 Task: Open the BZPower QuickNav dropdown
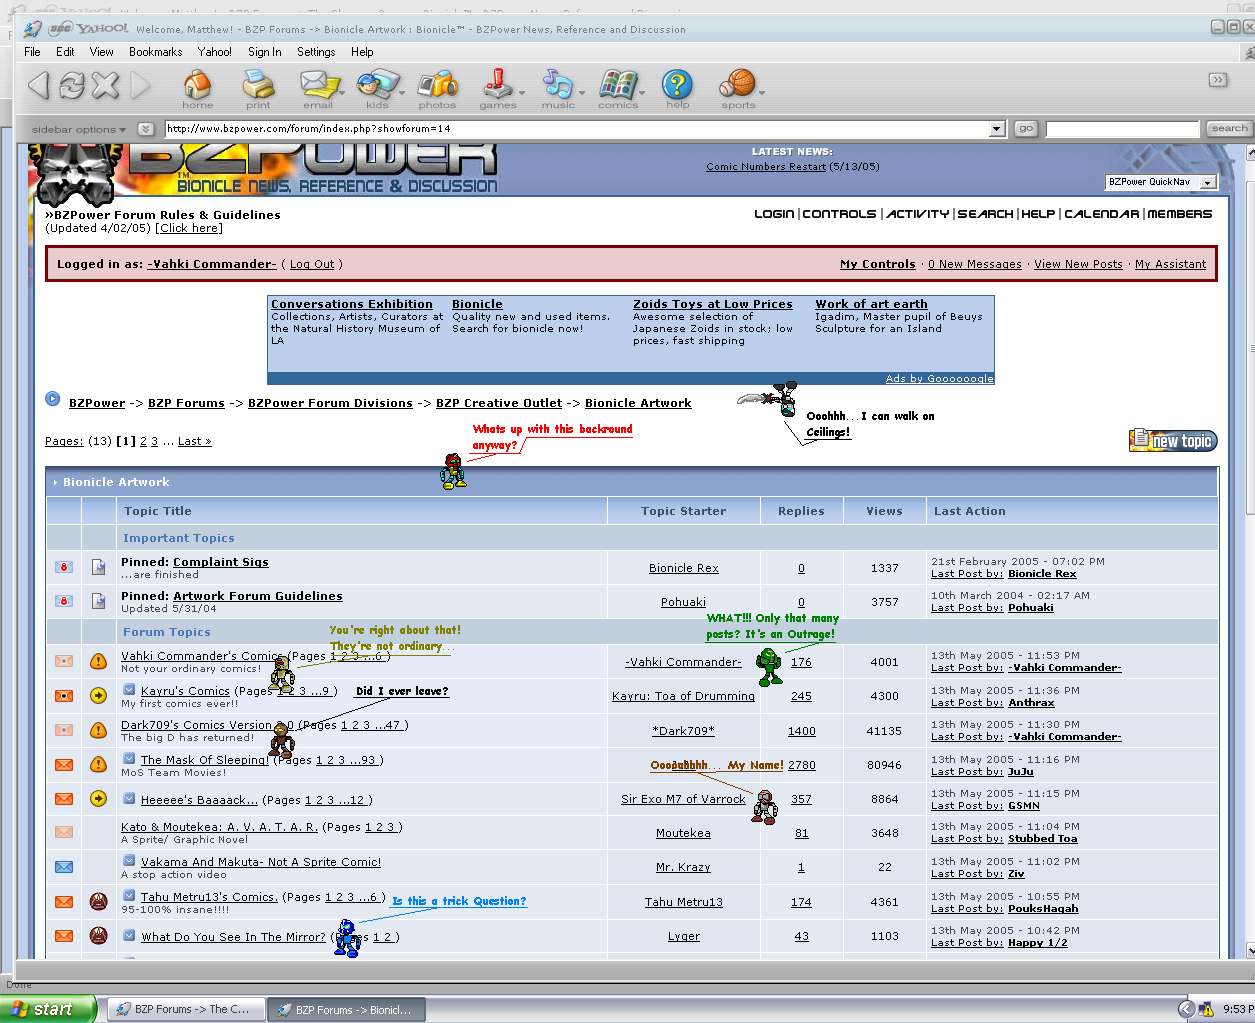tap(1160, 182)
